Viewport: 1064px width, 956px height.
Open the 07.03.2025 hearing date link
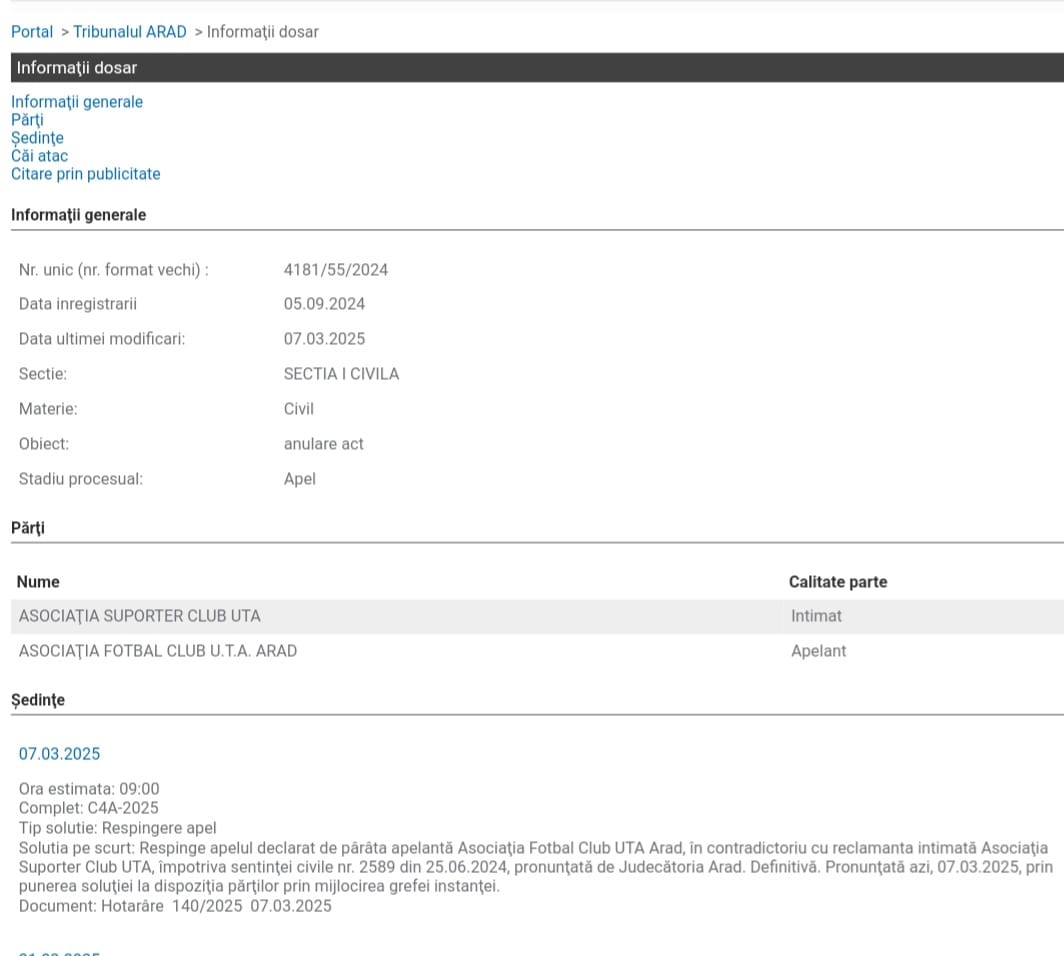59,754
